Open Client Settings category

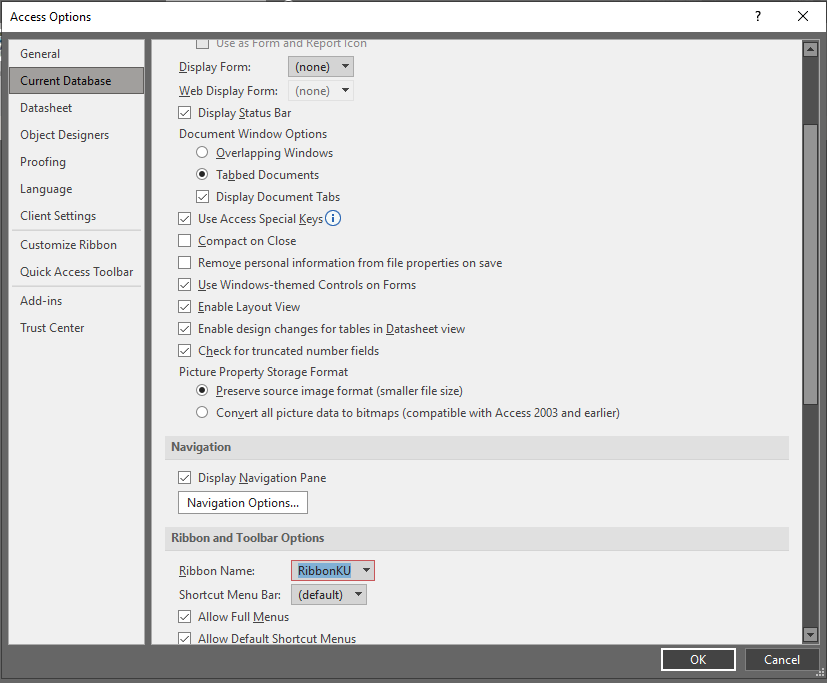[x=76, y=216]
